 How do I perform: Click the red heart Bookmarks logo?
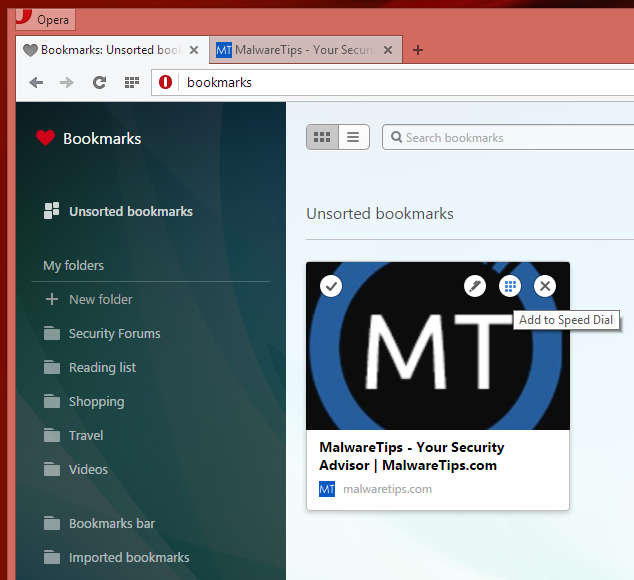45,138
